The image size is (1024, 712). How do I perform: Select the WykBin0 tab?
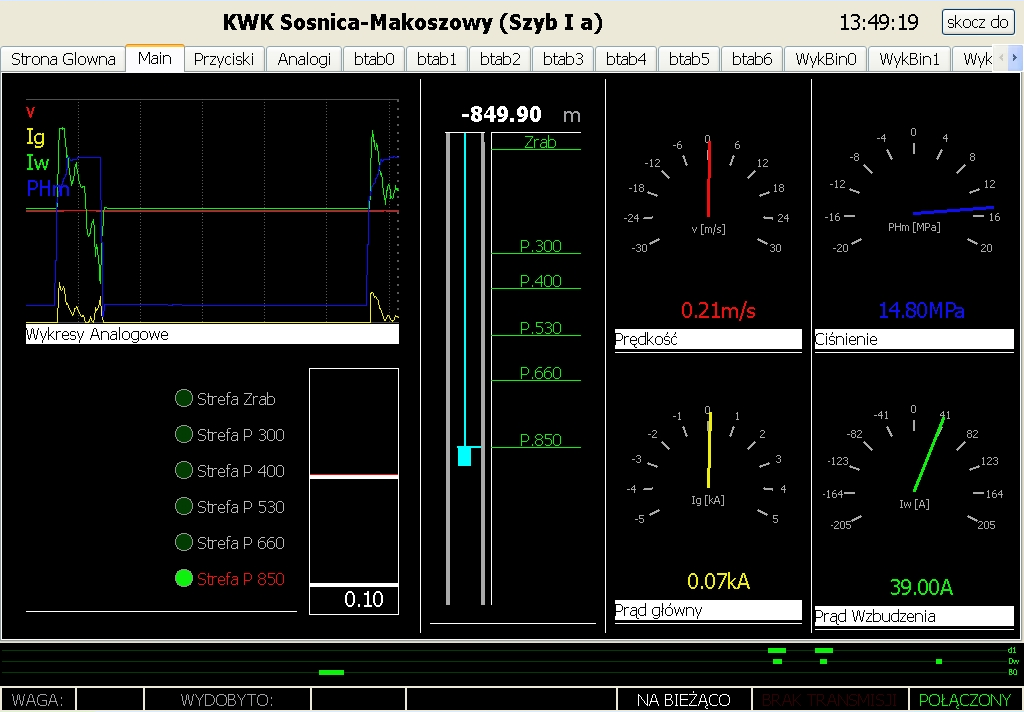pyautogui.click(x=825, y=59)
